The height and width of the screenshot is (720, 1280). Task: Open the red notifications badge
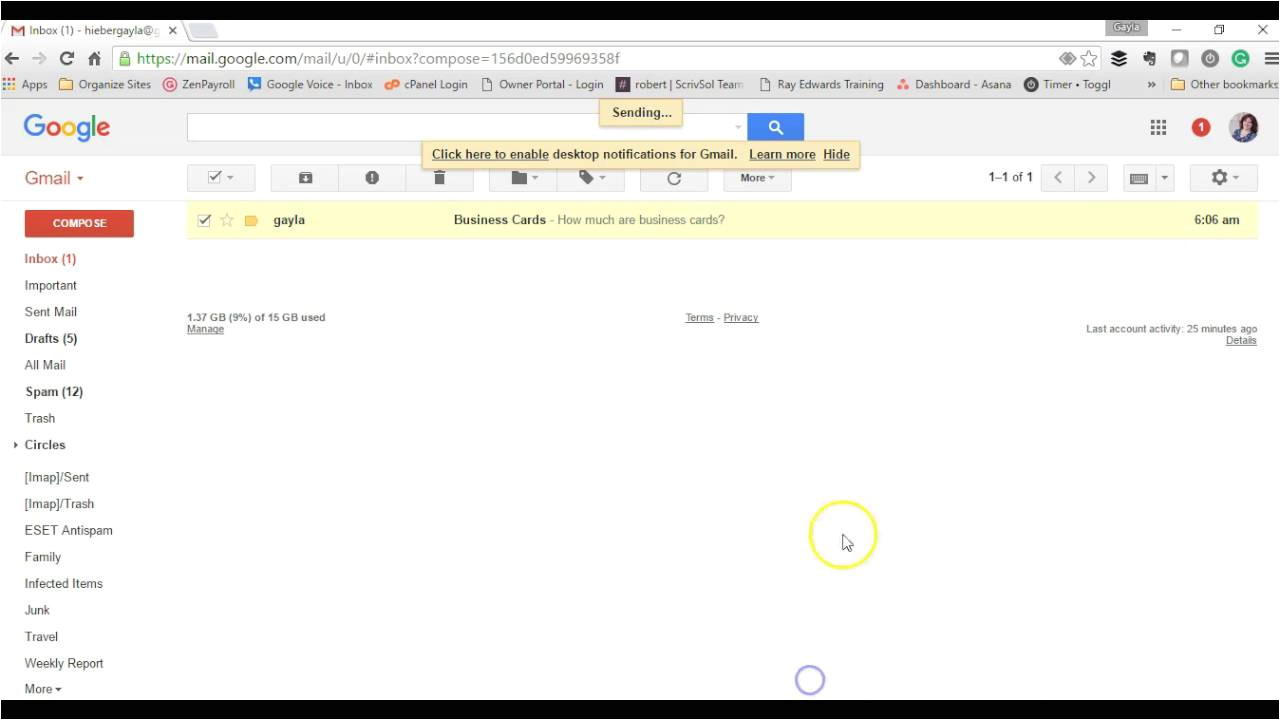1201,127
